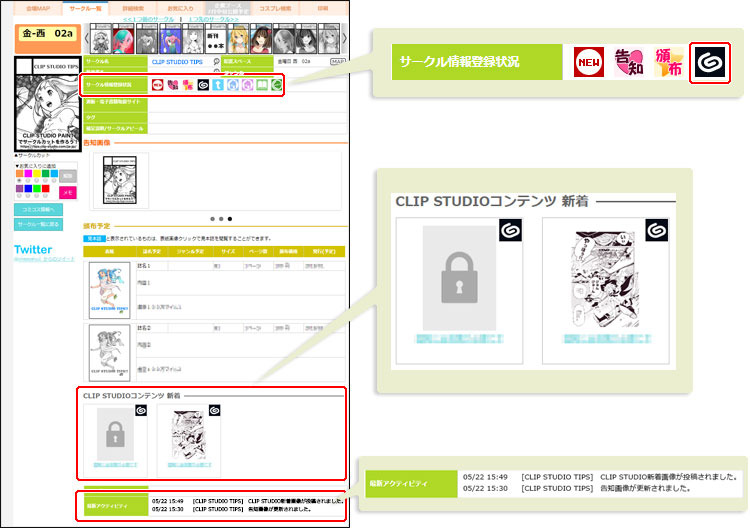750x528 pixels.
Task: Click the large circle cut image
Action: (x=48, y=104)
